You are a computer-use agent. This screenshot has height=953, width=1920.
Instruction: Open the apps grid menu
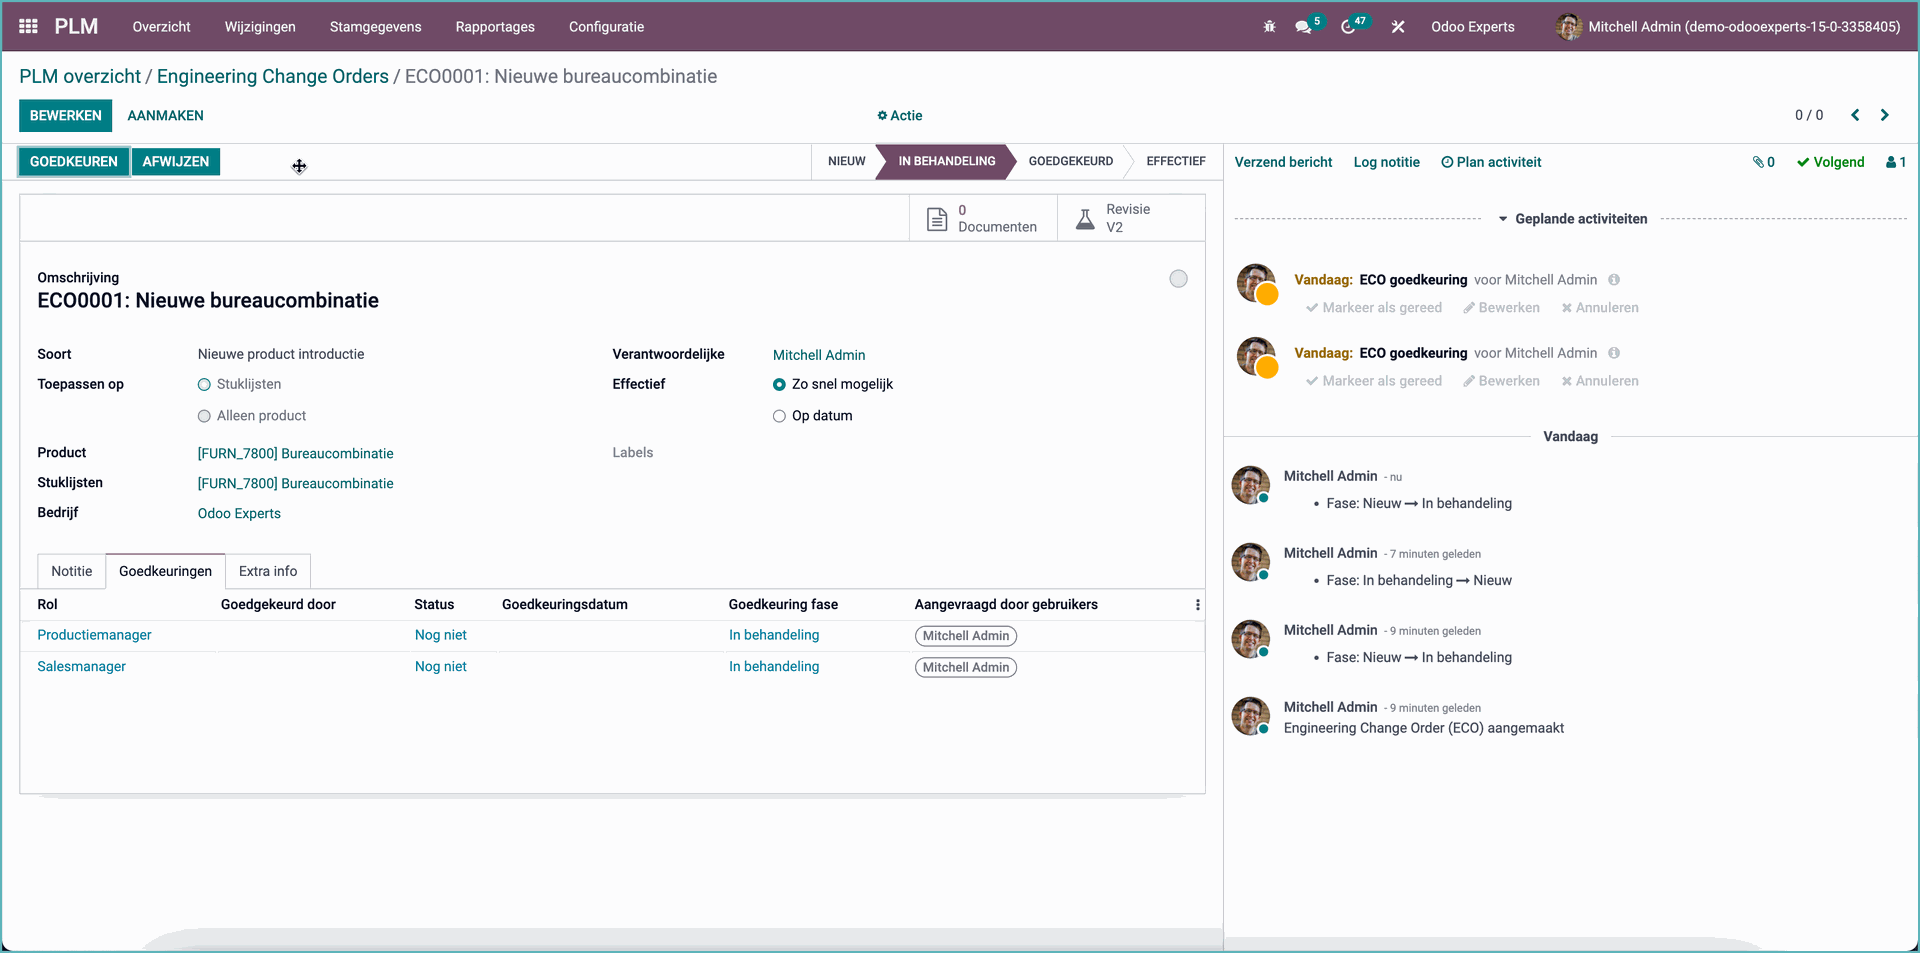click(x=27, y=27)
